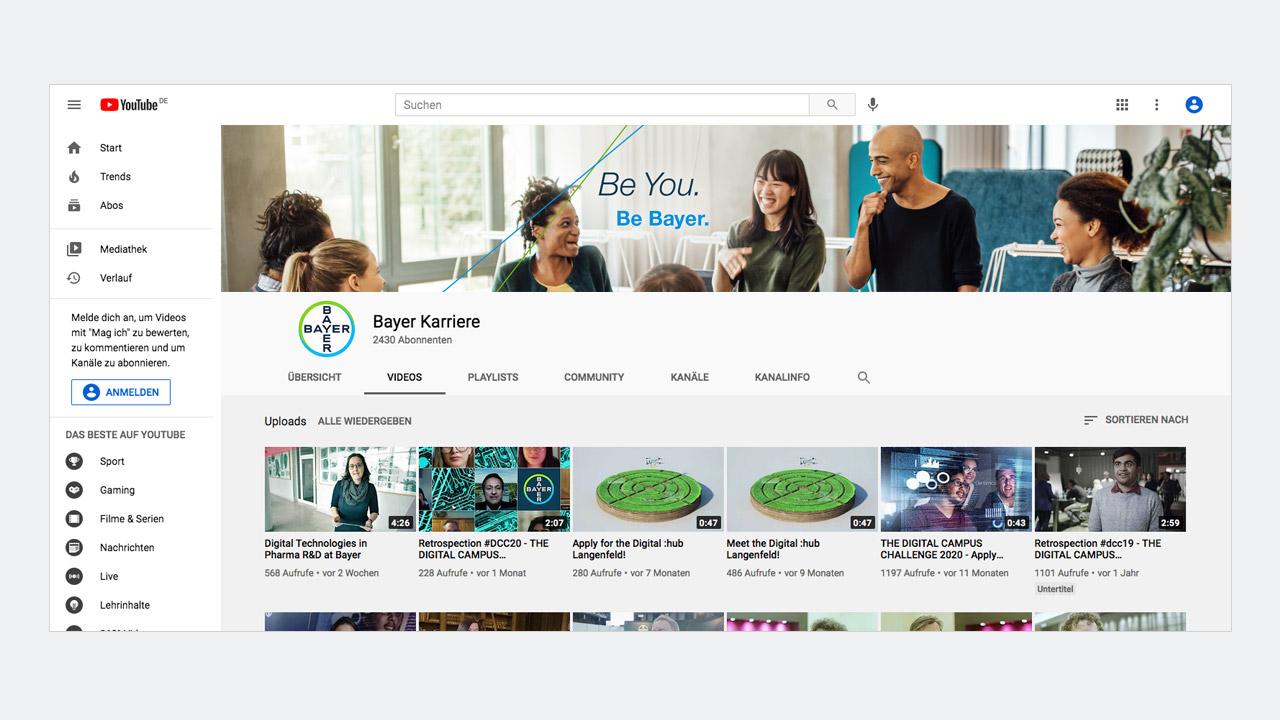This screenshot has height=720, width=1280.
Task: Open the hamburger guide menu
Action: (74, 105)
